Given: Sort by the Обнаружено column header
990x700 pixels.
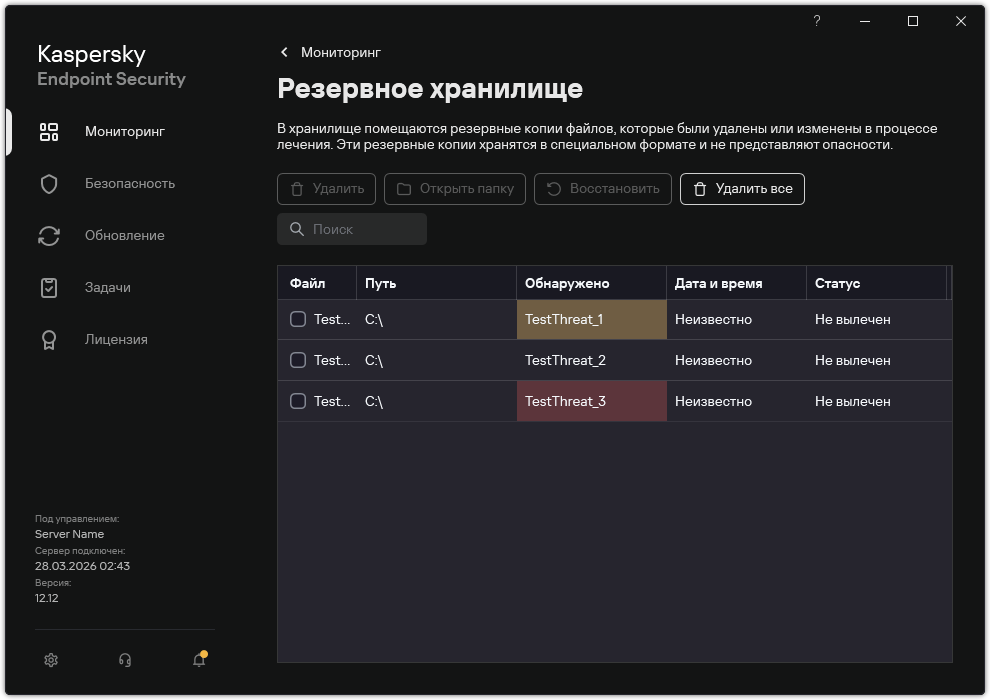Looking at the screenshot, I should click(x=591, y=283).
